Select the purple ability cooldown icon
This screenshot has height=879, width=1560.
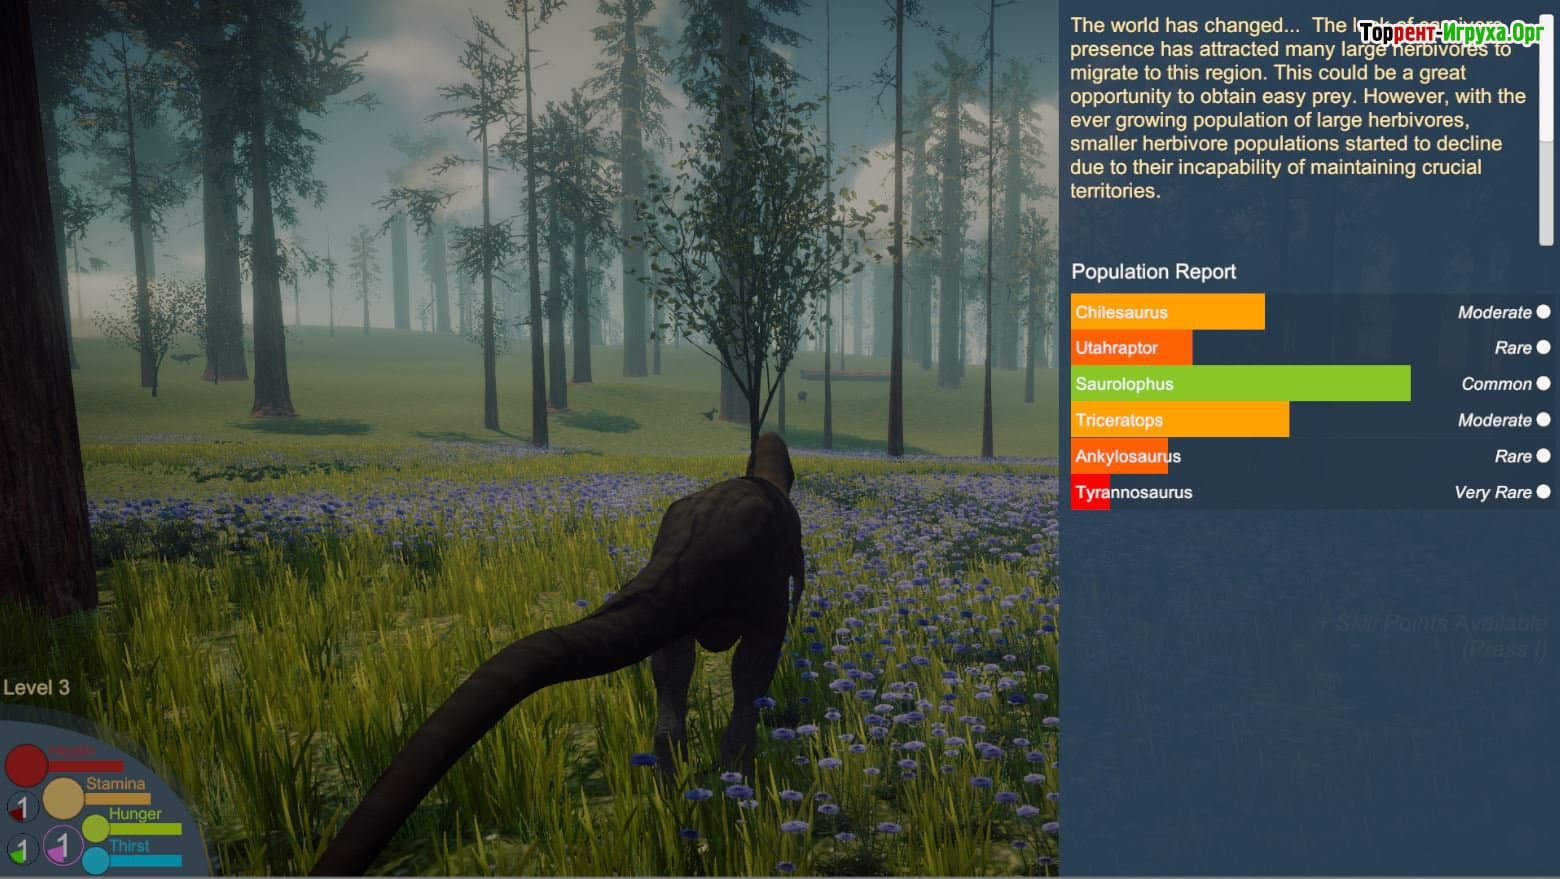(x=62, y=846)
